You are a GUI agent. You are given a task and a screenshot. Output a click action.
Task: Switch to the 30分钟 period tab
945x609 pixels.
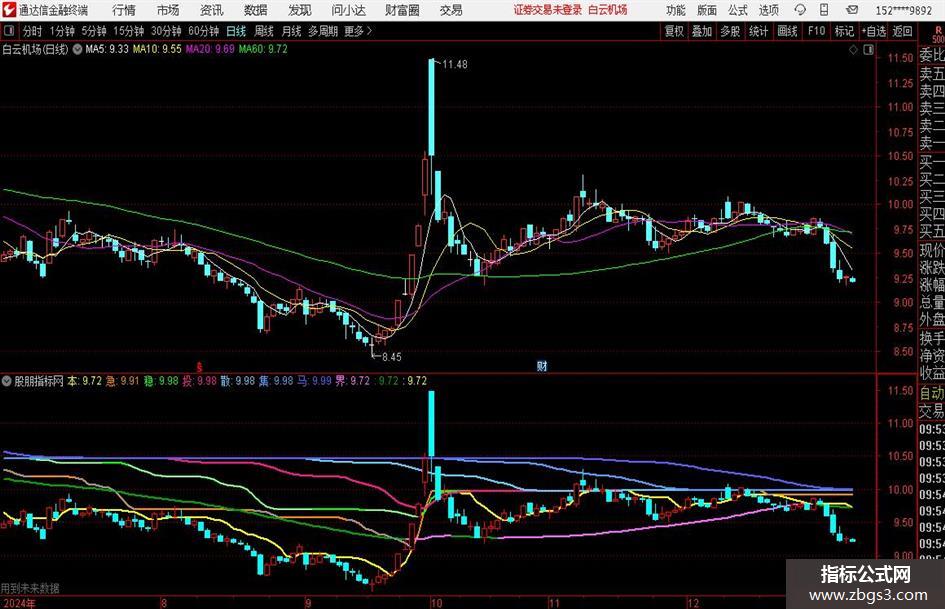click(x=166, y=31)
